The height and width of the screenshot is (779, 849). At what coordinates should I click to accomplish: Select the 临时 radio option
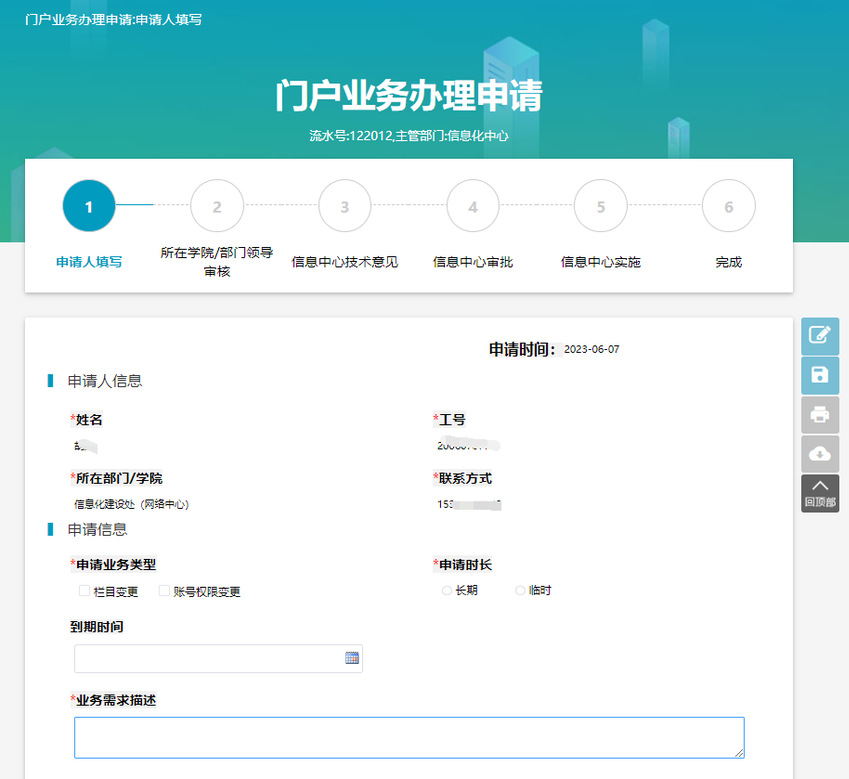tap(520, 591)
